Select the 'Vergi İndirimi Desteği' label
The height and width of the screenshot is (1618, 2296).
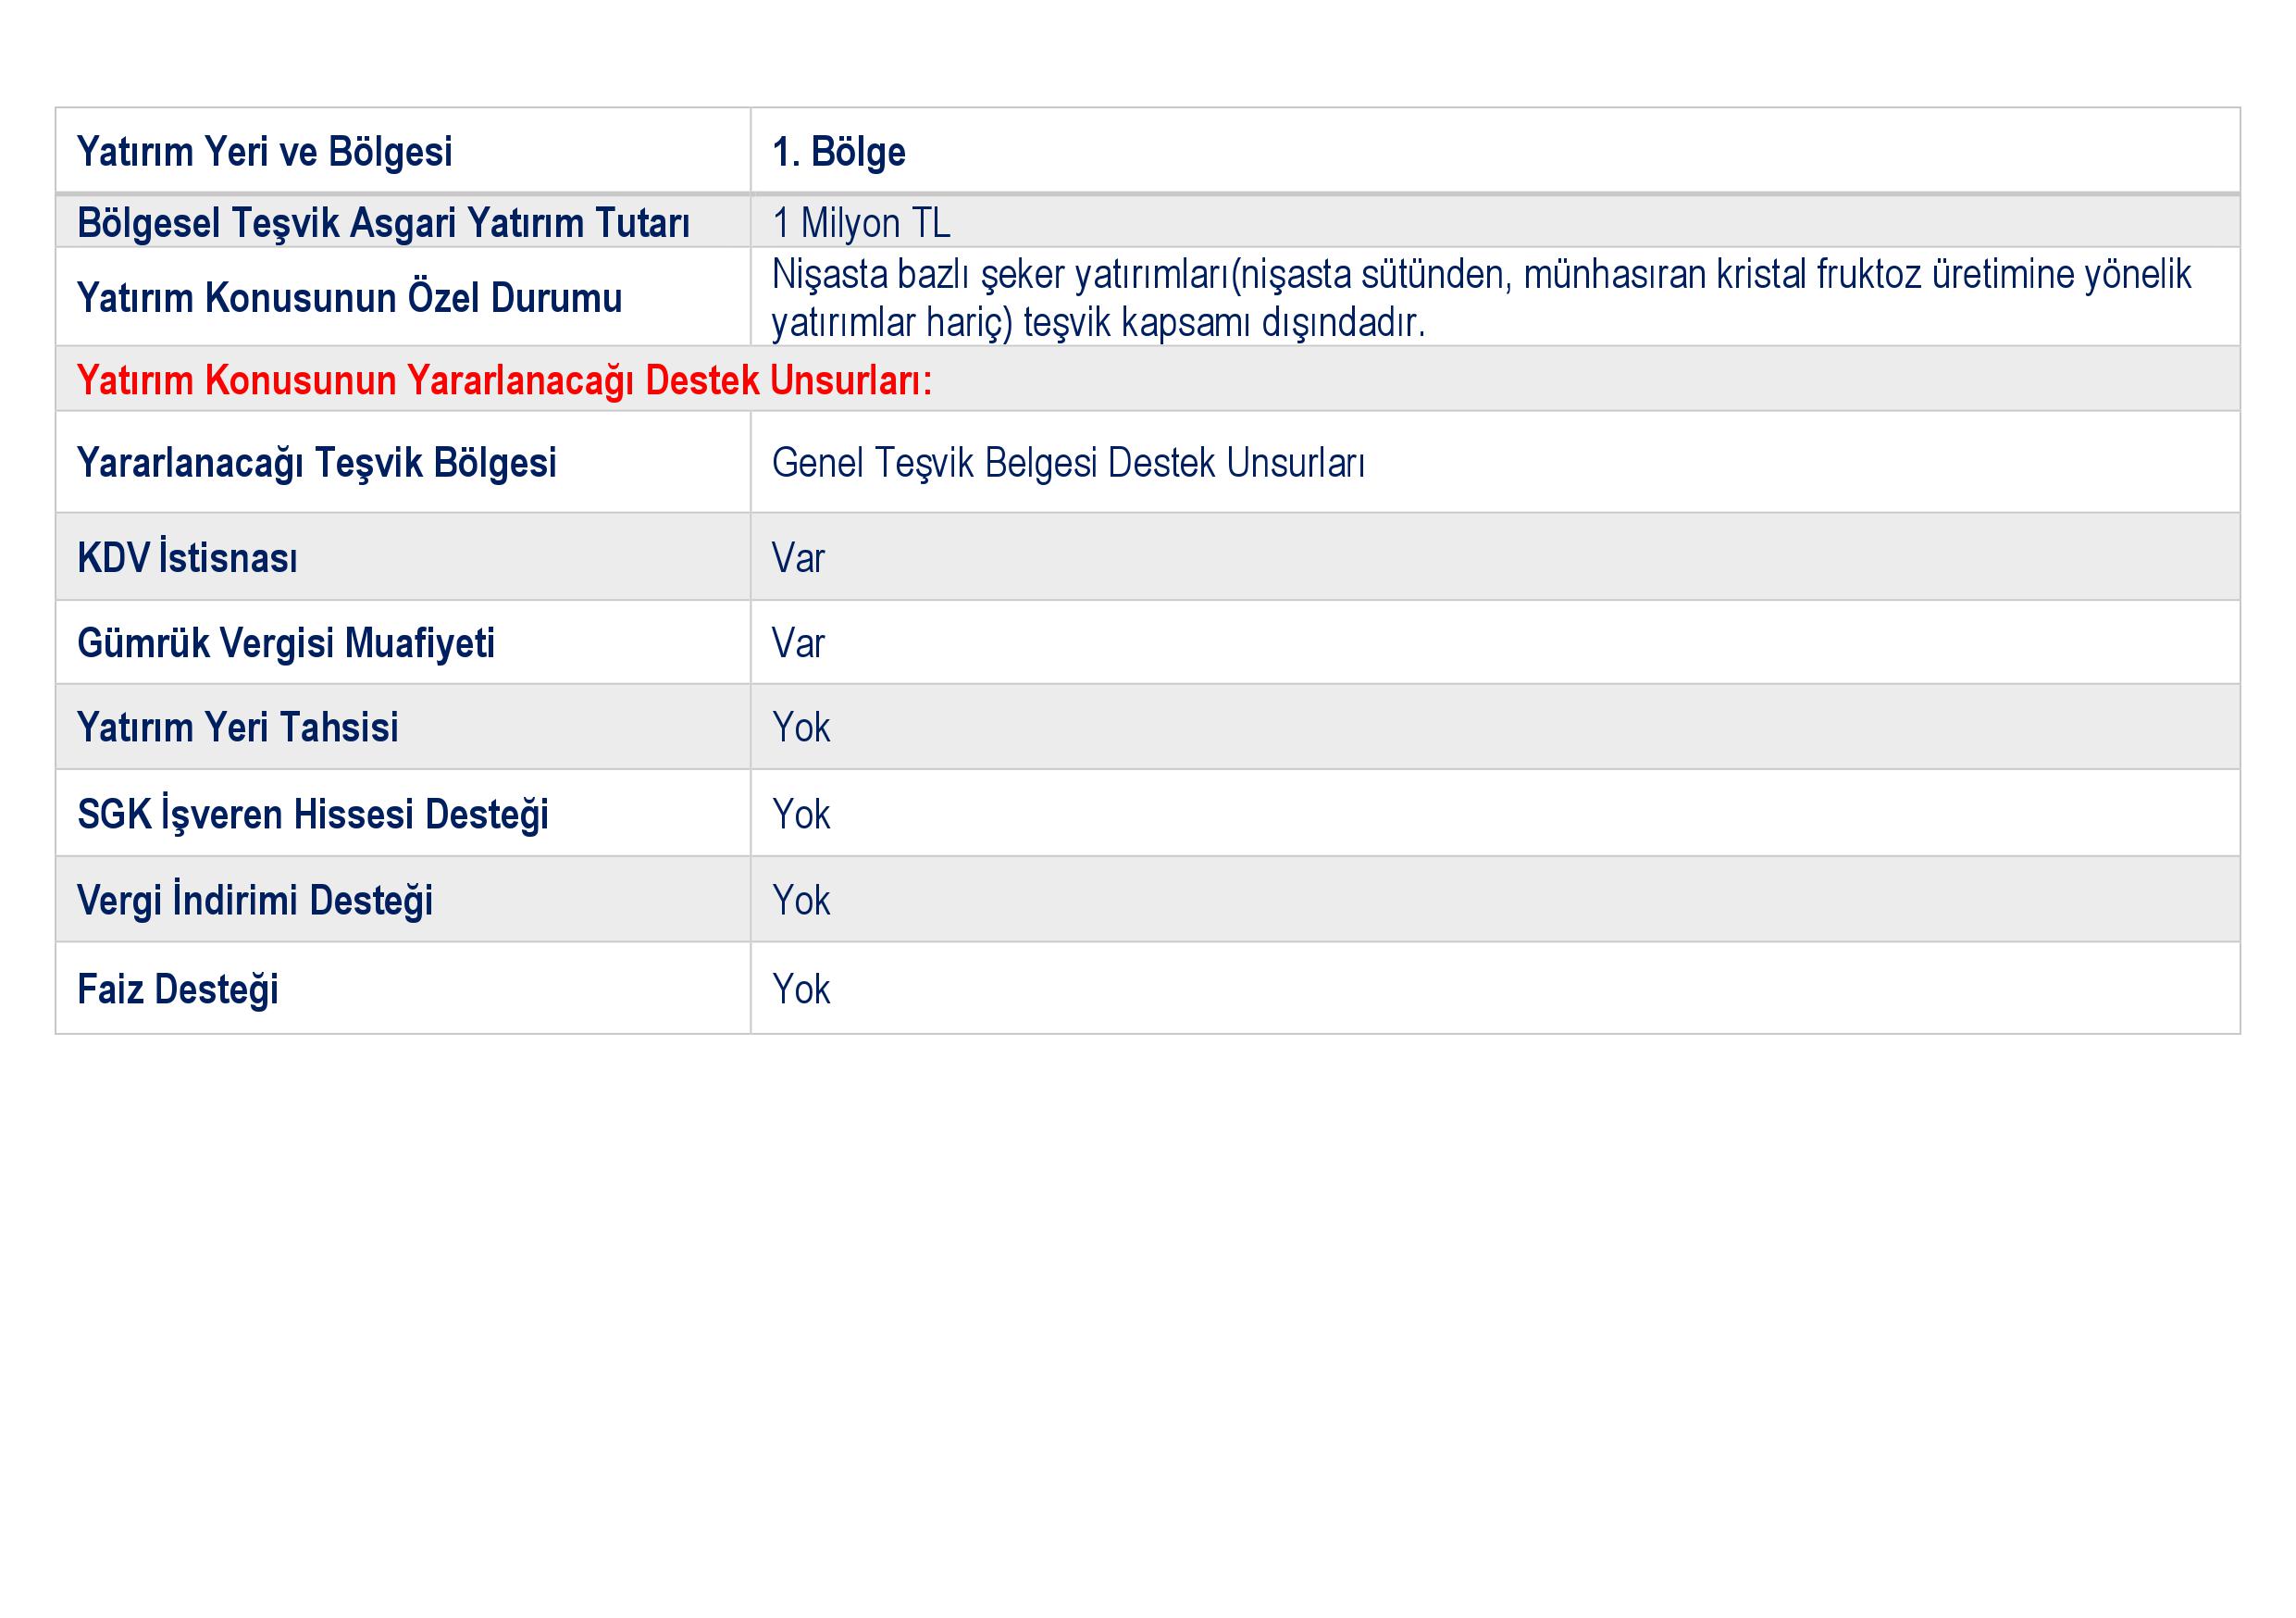click(x=255, y=900)
